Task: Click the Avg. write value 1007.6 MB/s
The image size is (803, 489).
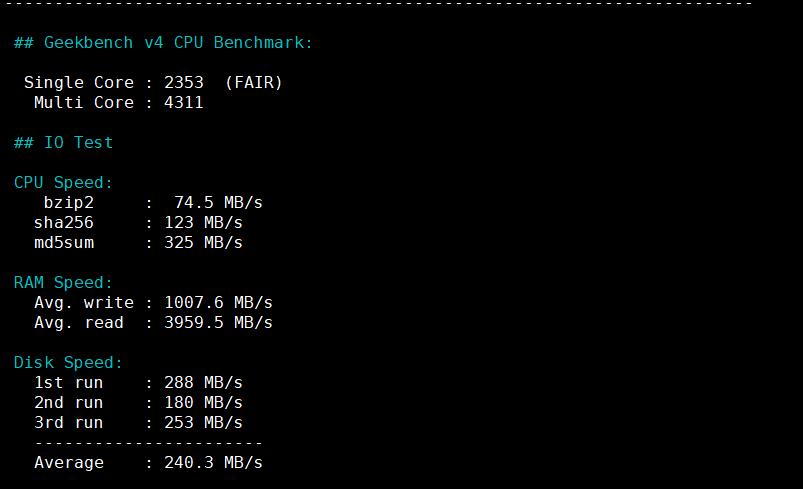Action: 218,303
